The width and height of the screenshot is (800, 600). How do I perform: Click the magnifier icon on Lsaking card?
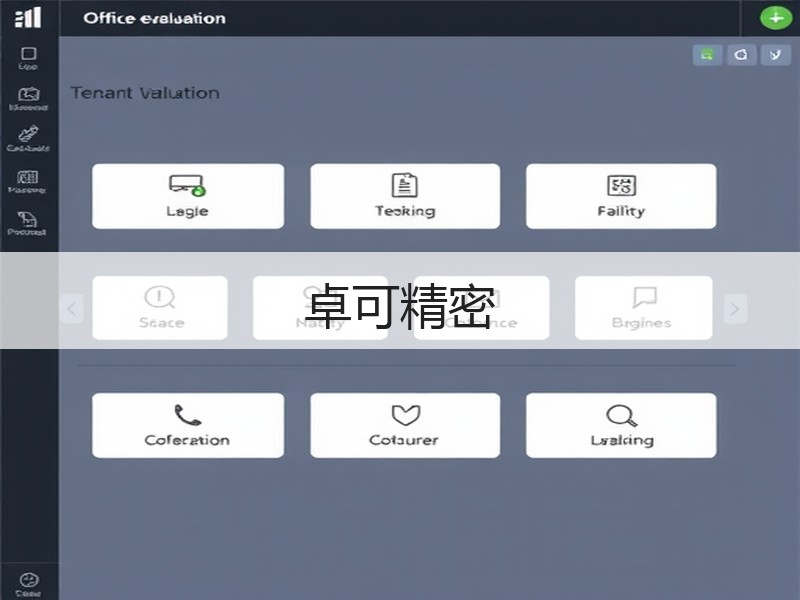(x=621, y=415)
